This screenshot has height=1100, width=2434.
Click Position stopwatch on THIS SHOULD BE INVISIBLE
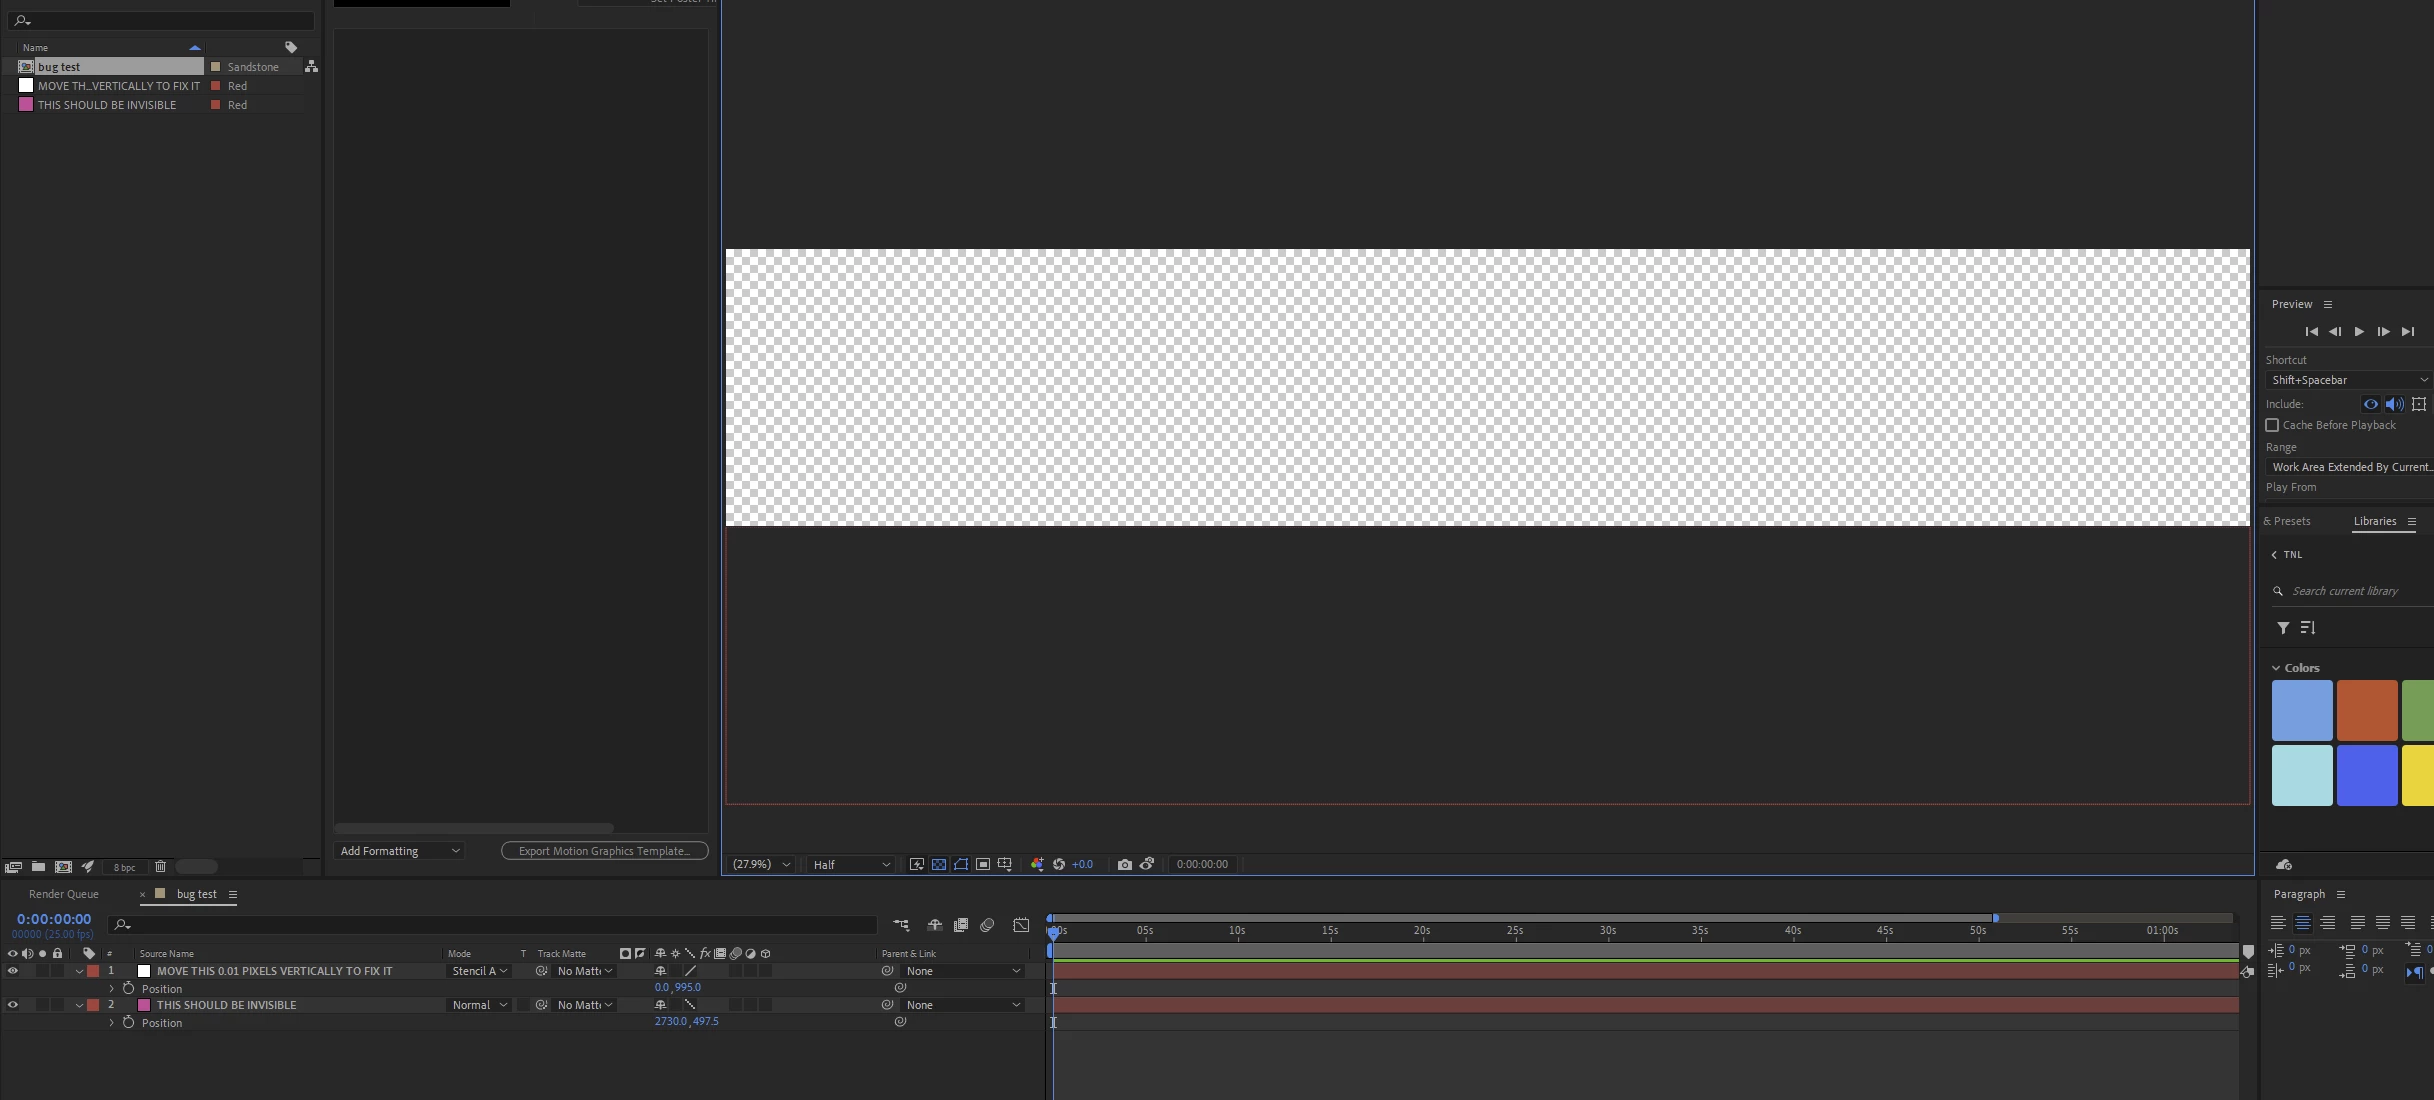click(x=128, y=1022)
